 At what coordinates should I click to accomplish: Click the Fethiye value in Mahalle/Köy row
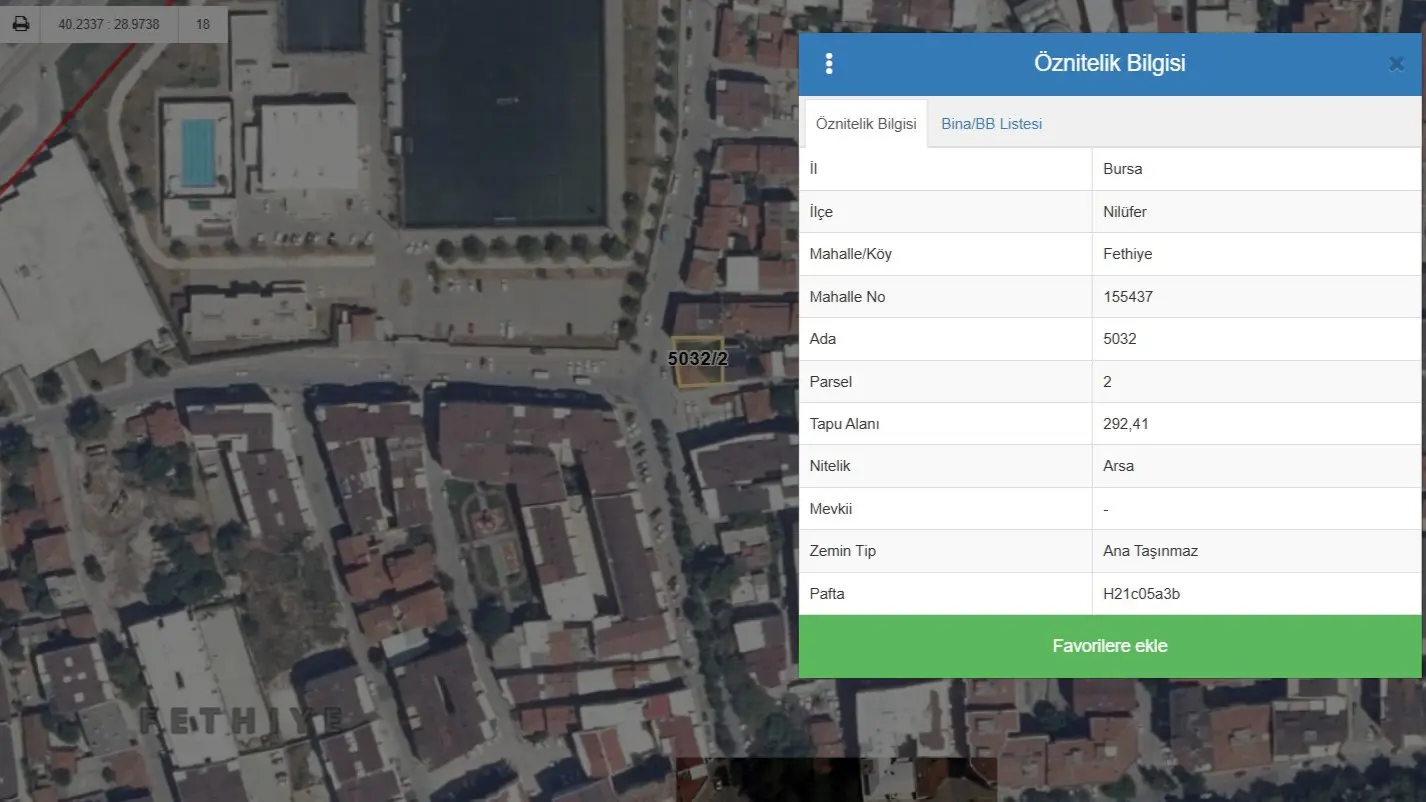pyautogui.click(x=1127, y=254)
